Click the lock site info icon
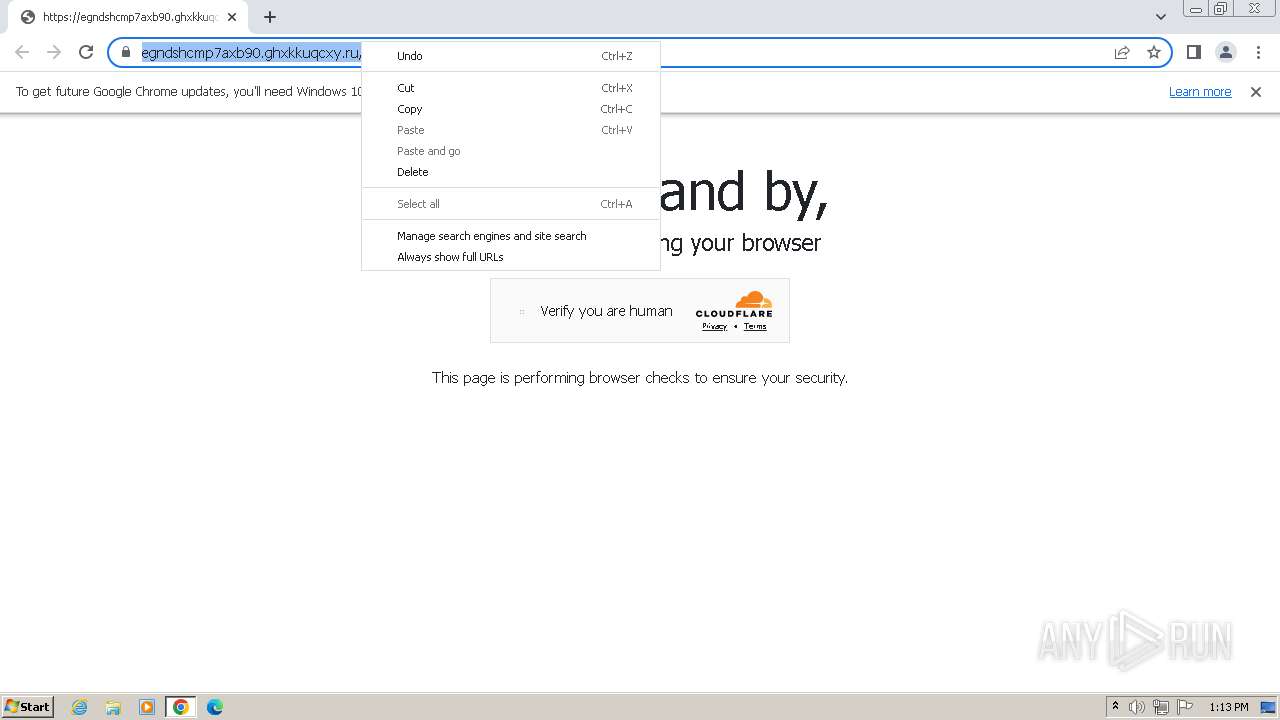The height and width of the screenshot is (720, 1280). (x=126, y=52)
